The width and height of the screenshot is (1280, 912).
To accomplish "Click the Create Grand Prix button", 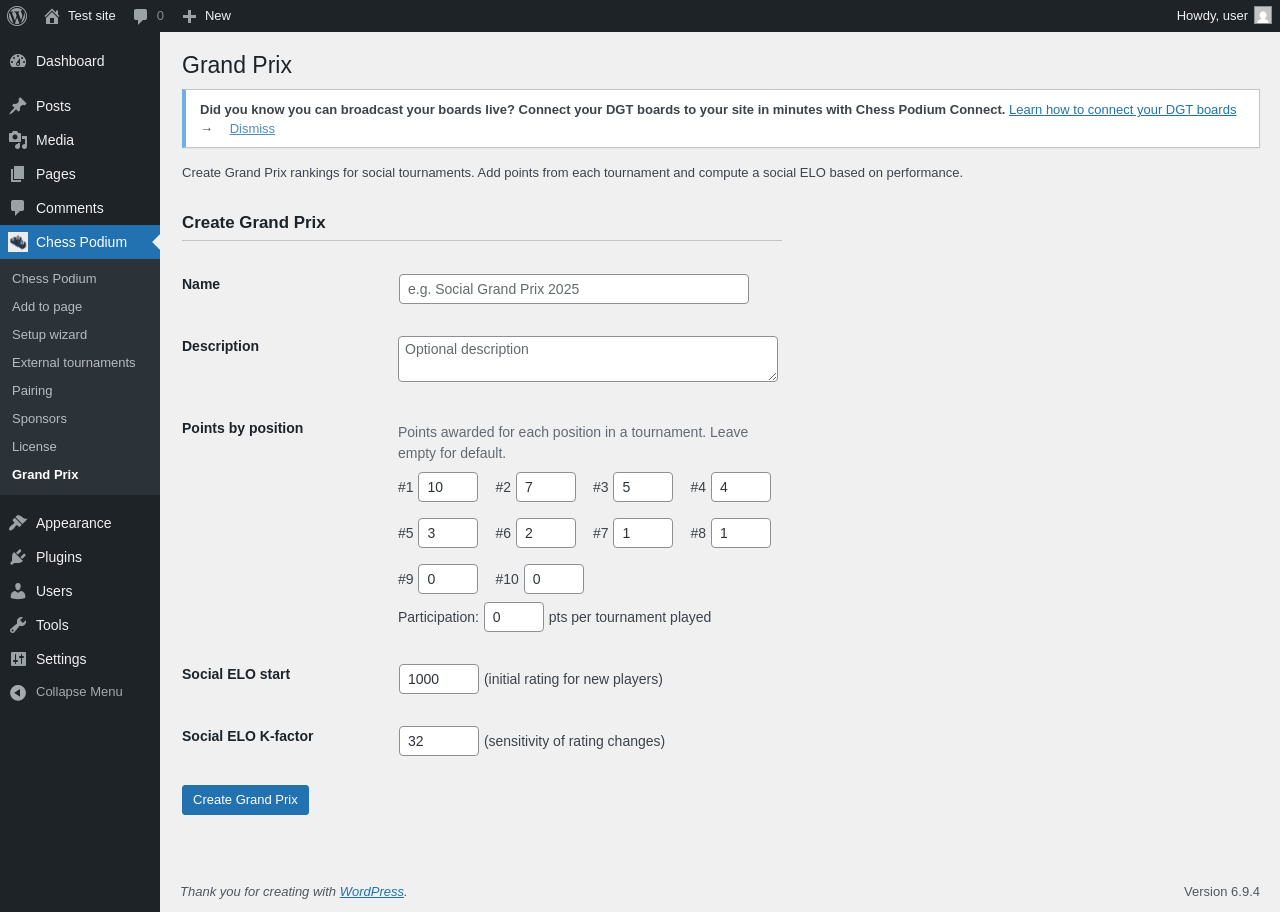I will [245, 800].
